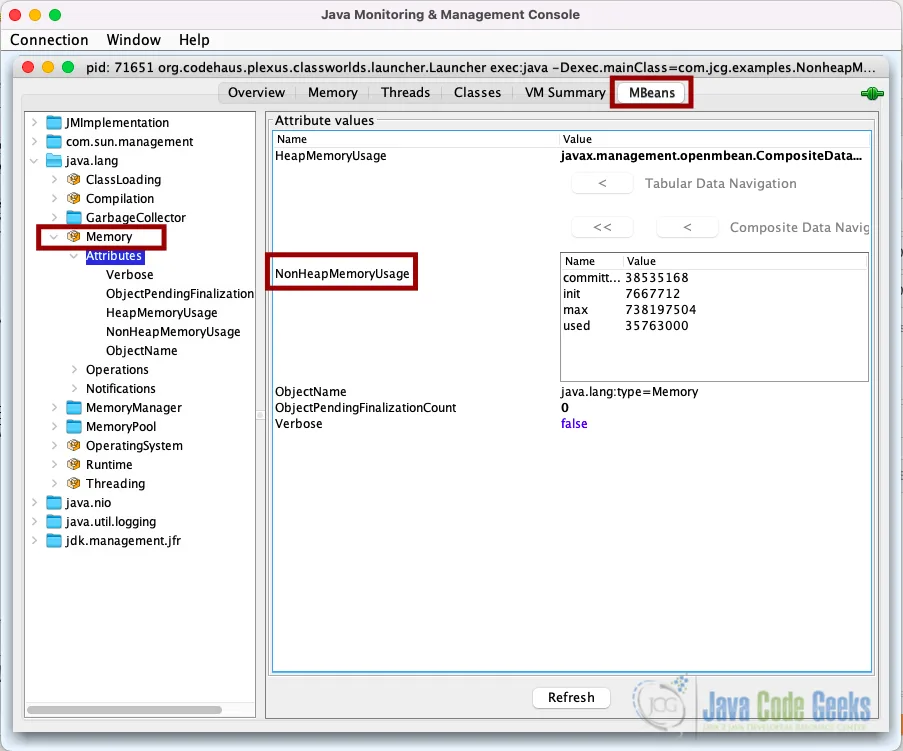Expand the GarbageCollector node
This screenshot has height=751, width=903.
pos(54,218)
